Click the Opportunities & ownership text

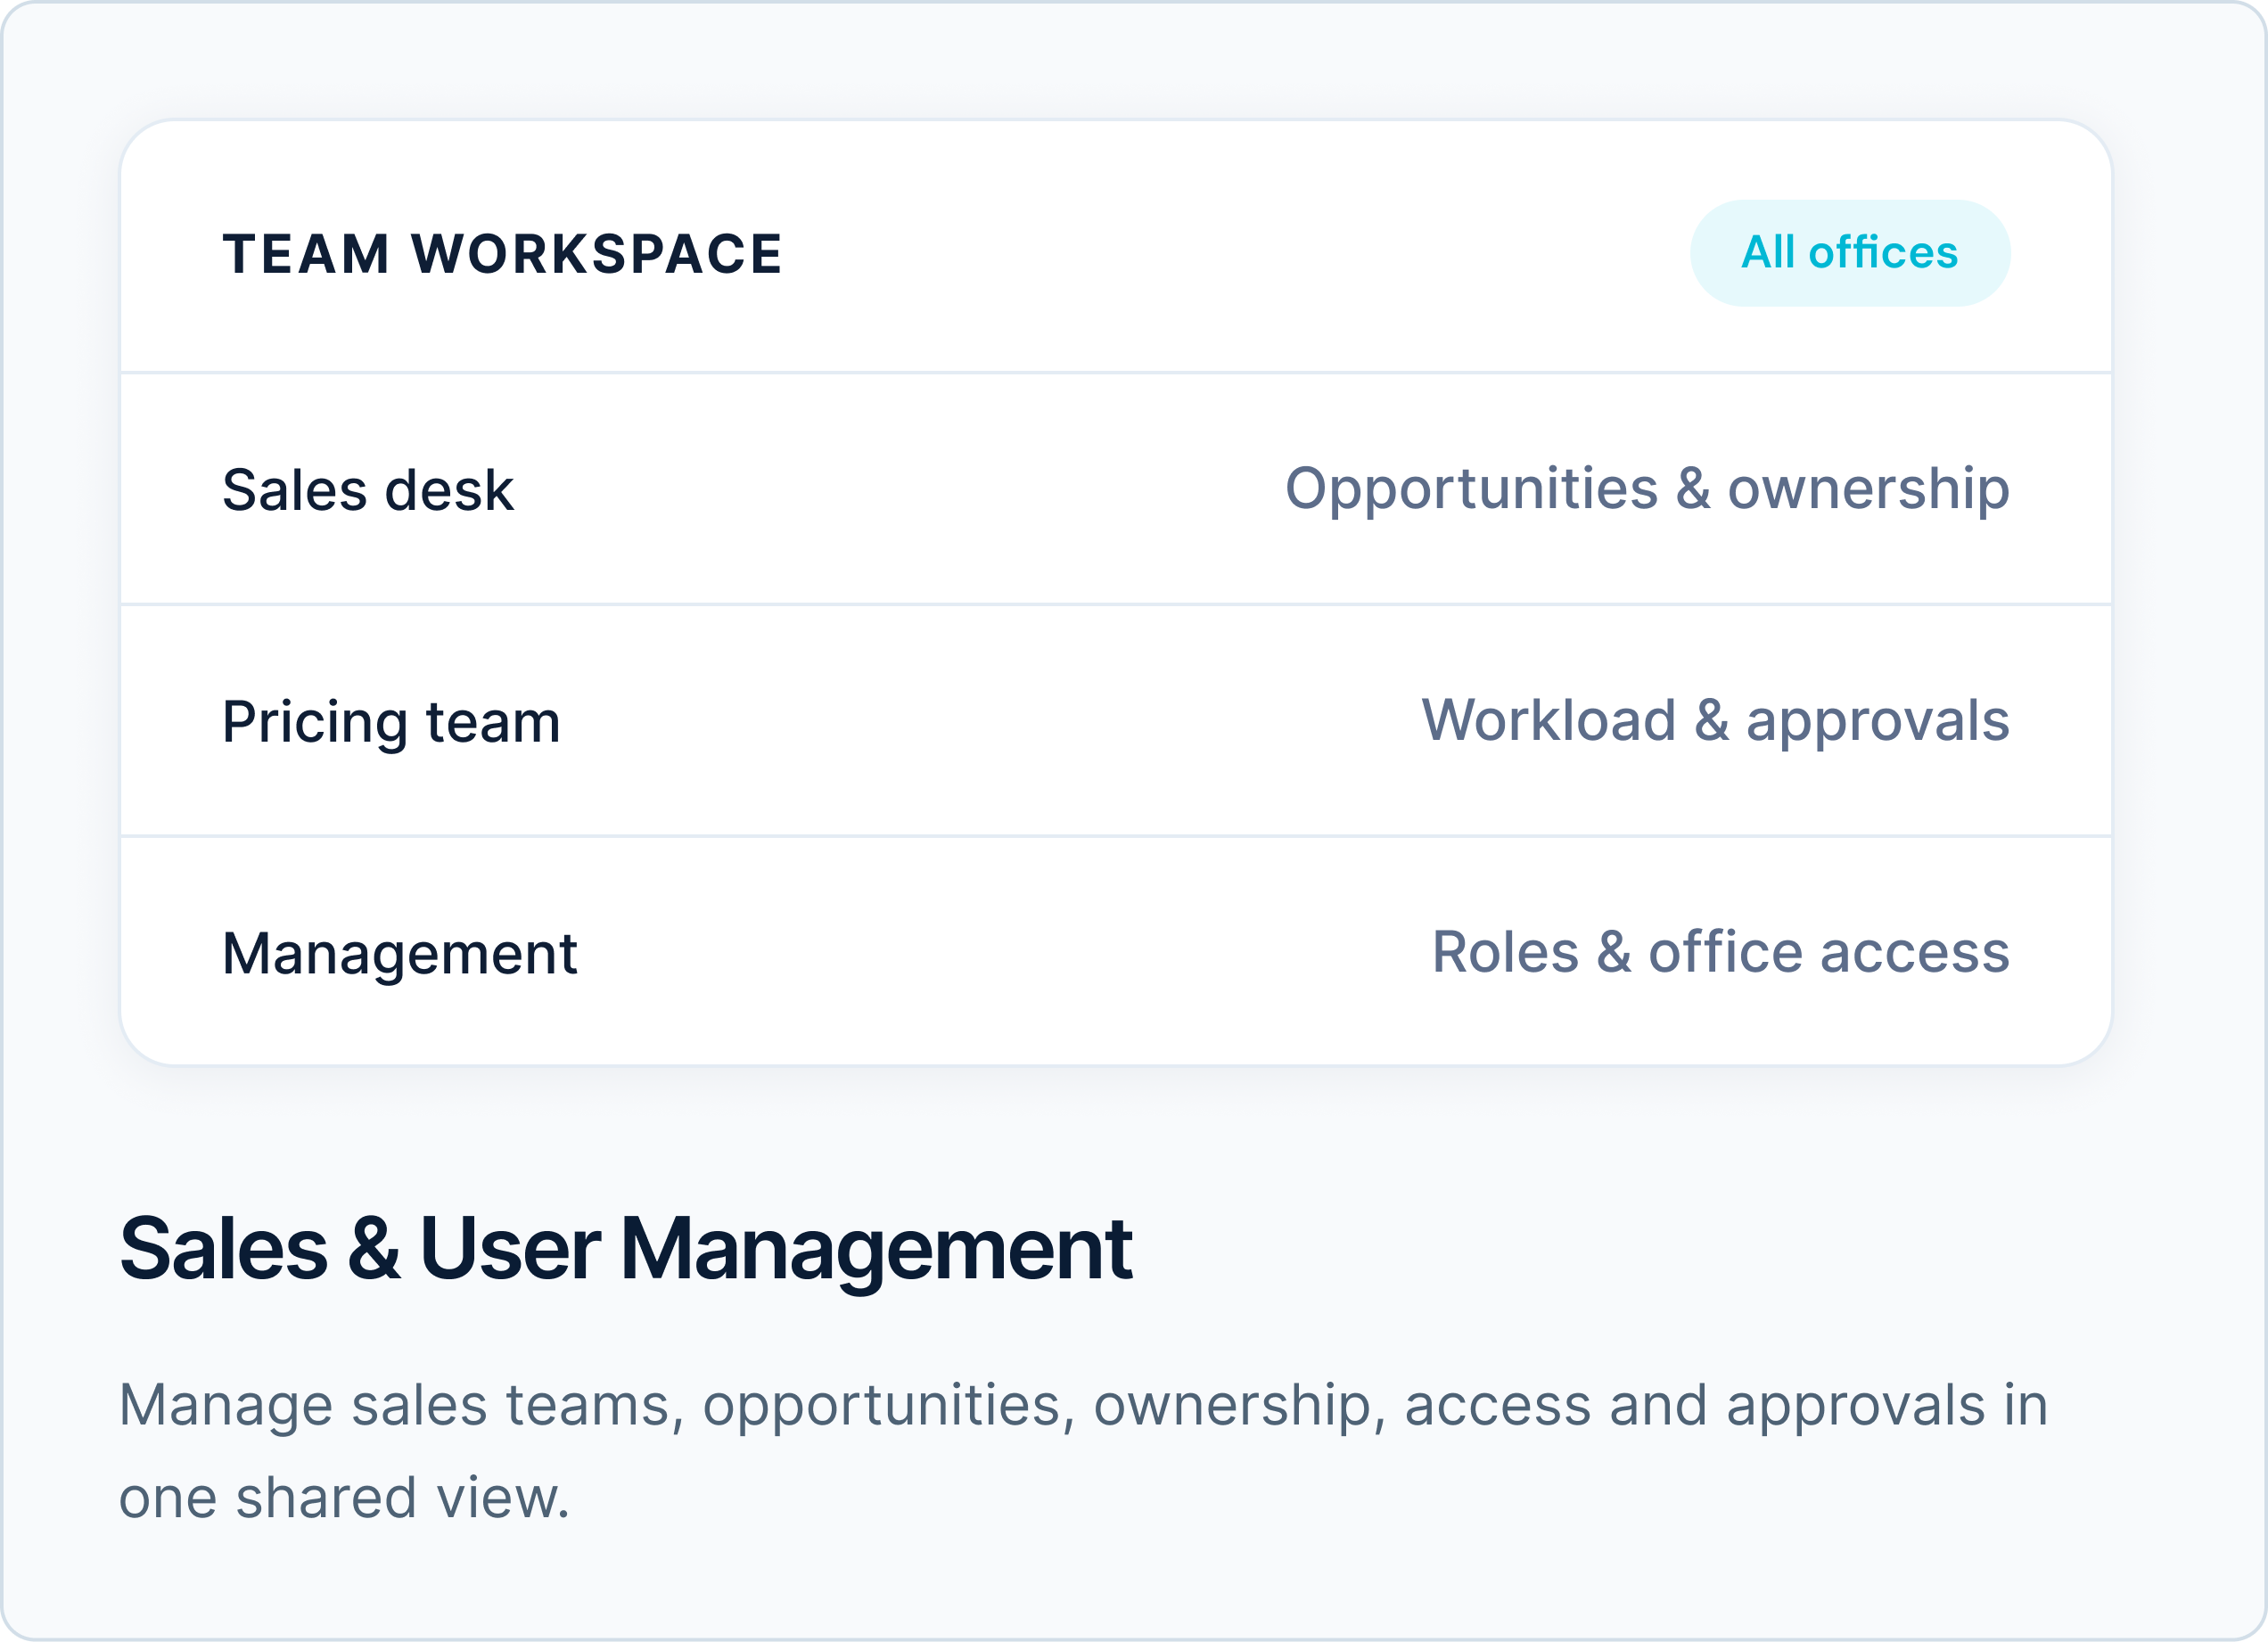point(1647,490)
